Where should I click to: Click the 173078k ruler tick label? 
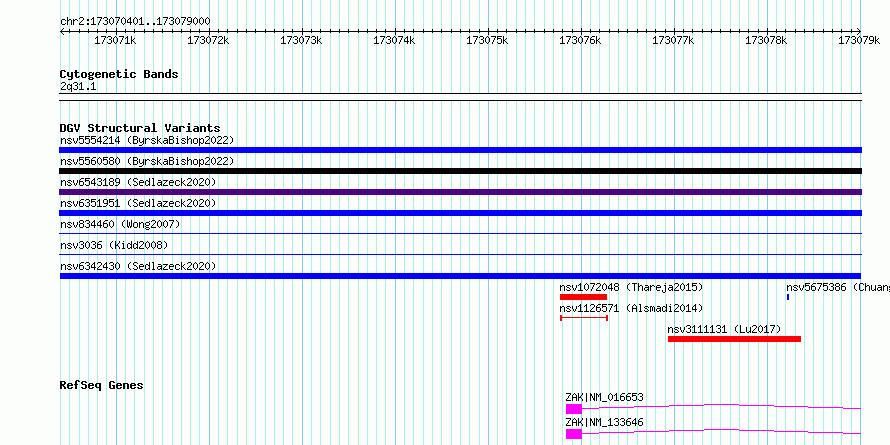pyautogui.click(x=767, y=40)
